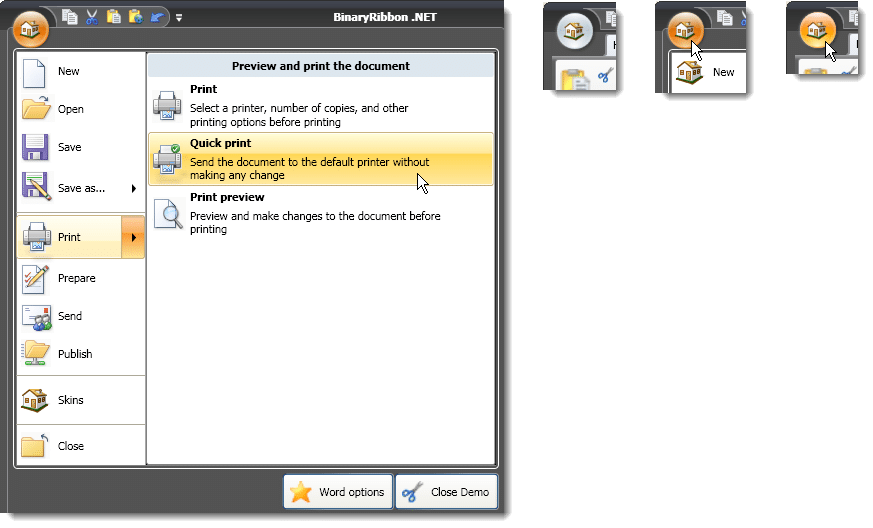Choose Open with the folder icon

81,109
